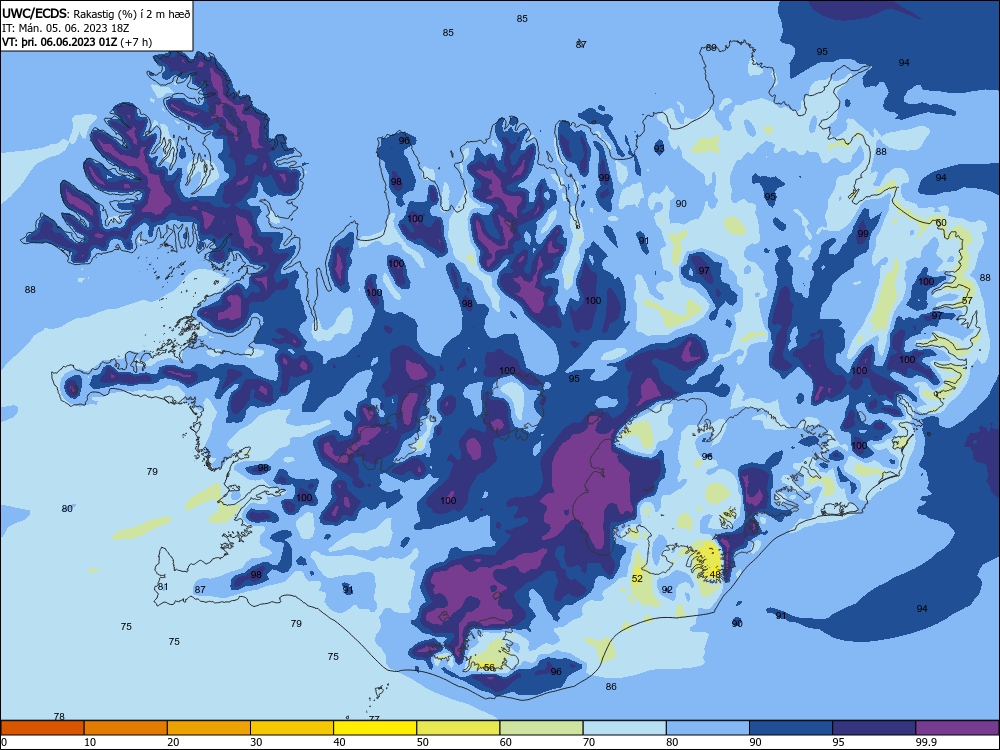The height and width of the screenshot is (750, 1000).
Task: Pick the pale green 60–70 legend swatch
Action: coord(541,728)
